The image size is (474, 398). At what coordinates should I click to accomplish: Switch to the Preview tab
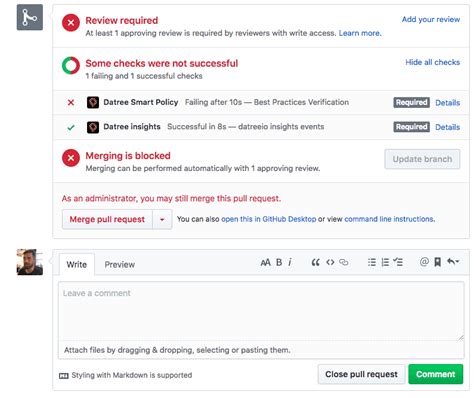coord(120,265)
